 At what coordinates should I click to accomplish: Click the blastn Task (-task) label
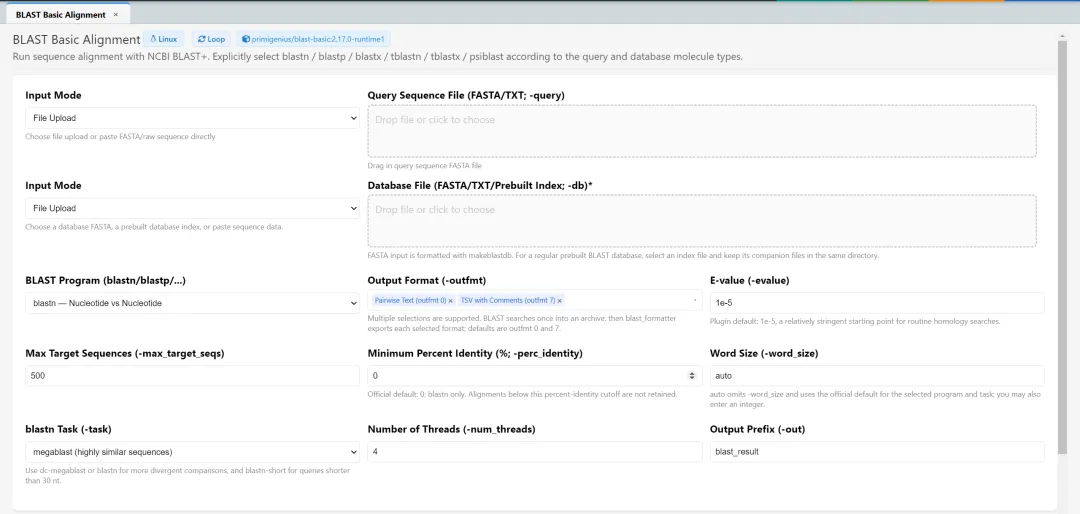coord(68,429)
